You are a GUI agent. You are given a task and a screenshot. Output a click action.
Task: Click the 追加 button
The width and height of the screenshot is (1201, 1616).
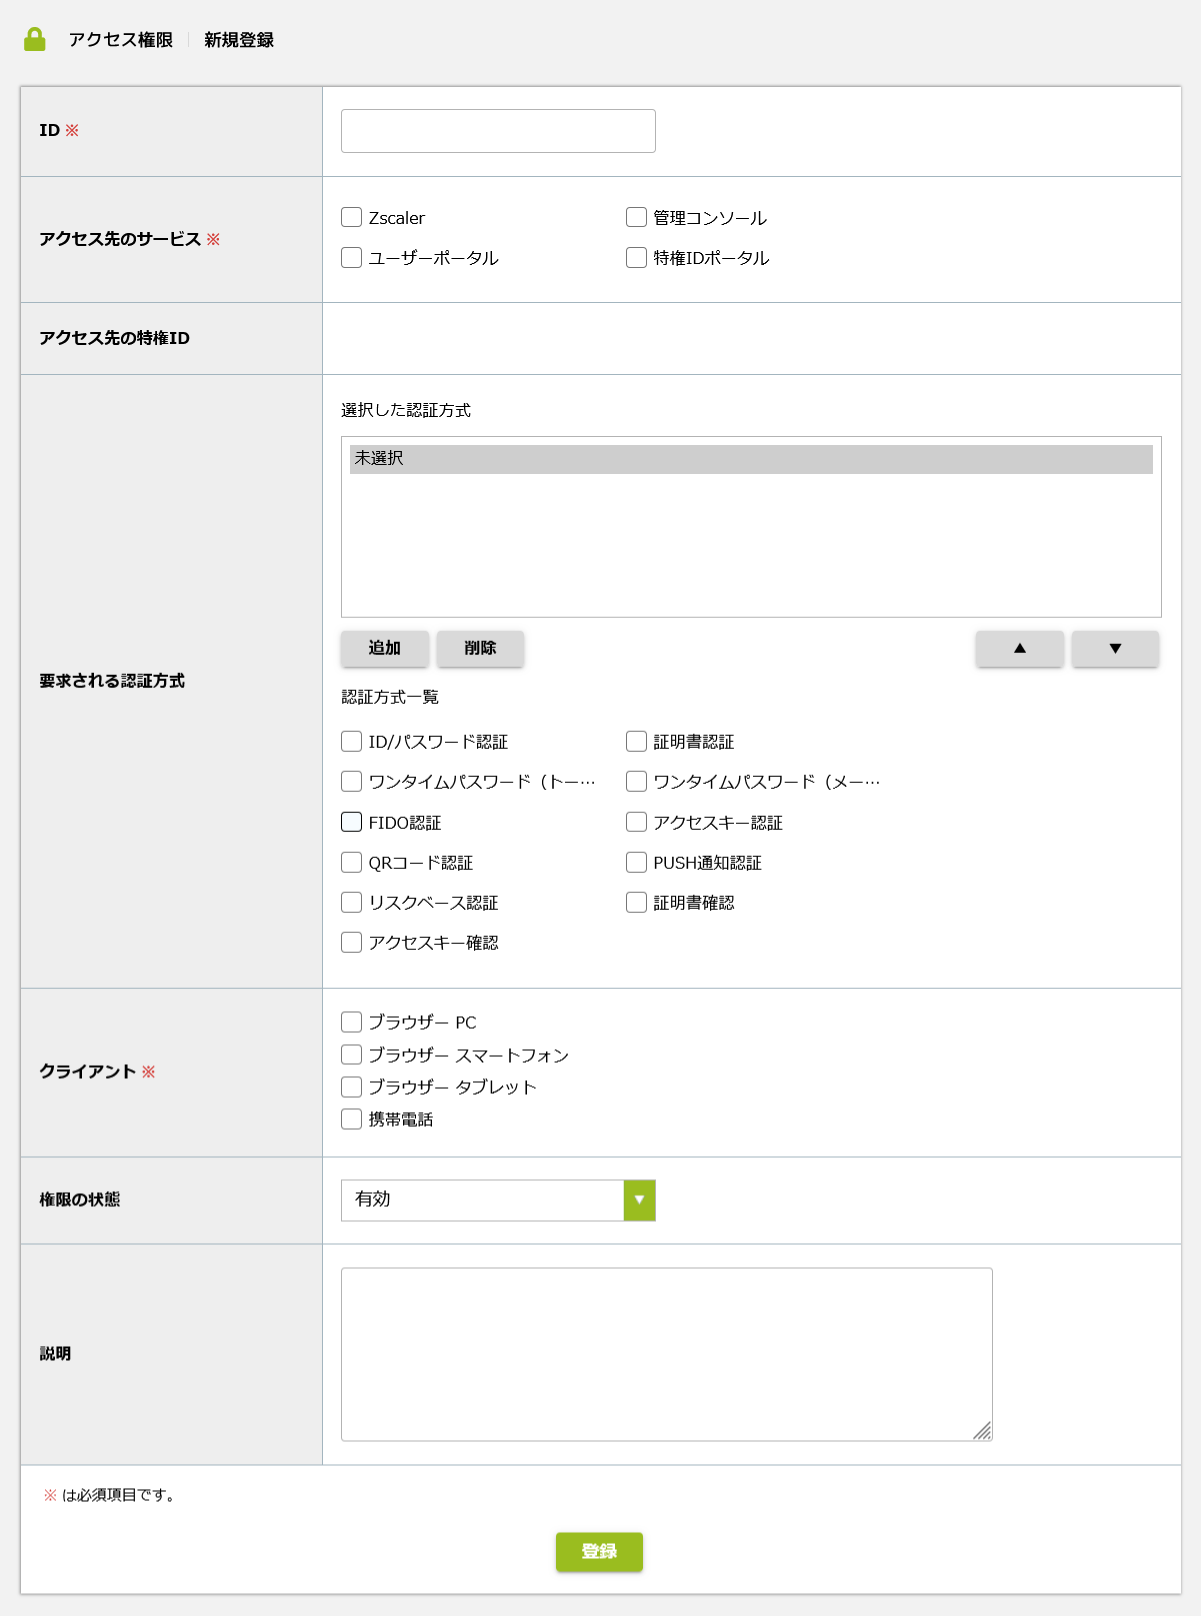coord(385,648)
